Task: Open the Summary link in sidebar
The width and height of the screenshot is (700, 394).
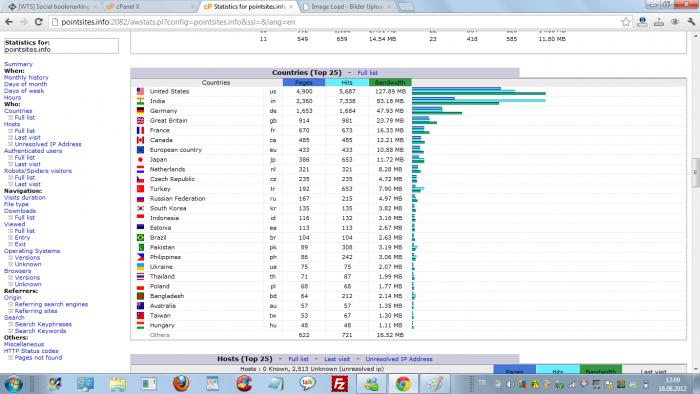Action: 18,64
